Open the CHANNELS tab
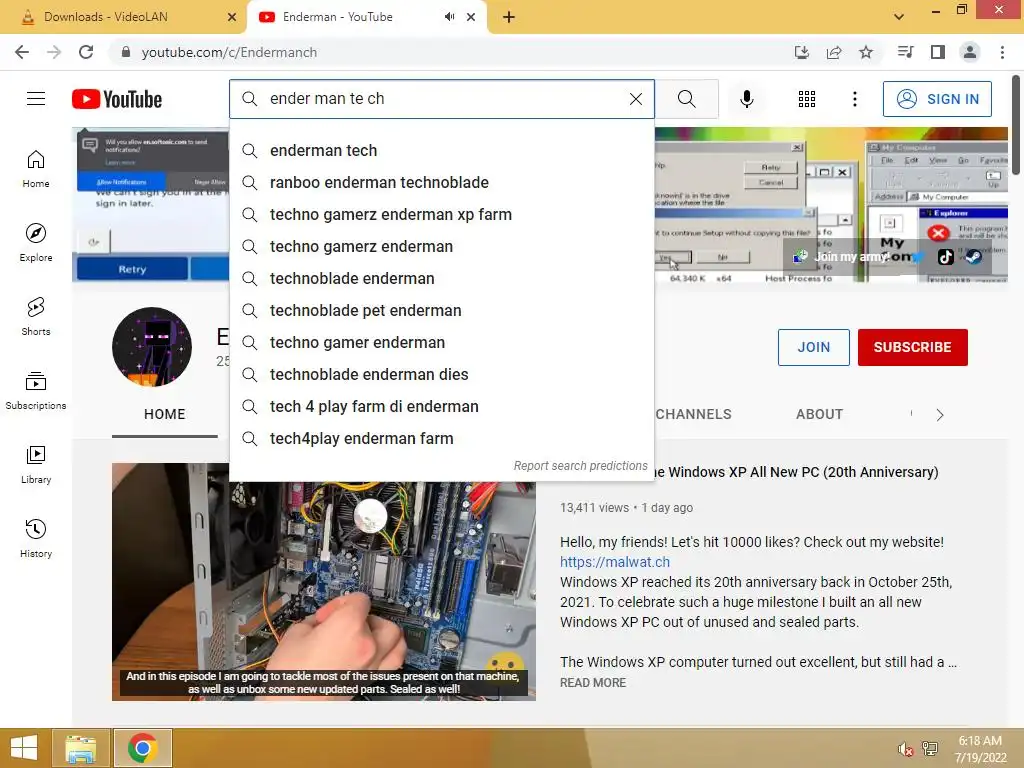 tap(693, 414)
